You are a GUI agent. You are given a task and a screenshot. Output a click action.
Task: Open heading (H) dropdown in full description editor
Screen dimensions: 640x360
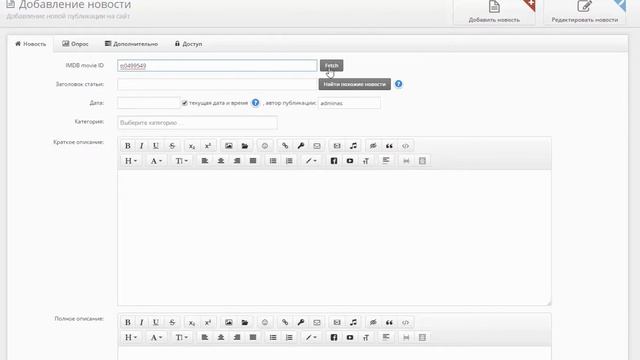(x=131, y=338)
